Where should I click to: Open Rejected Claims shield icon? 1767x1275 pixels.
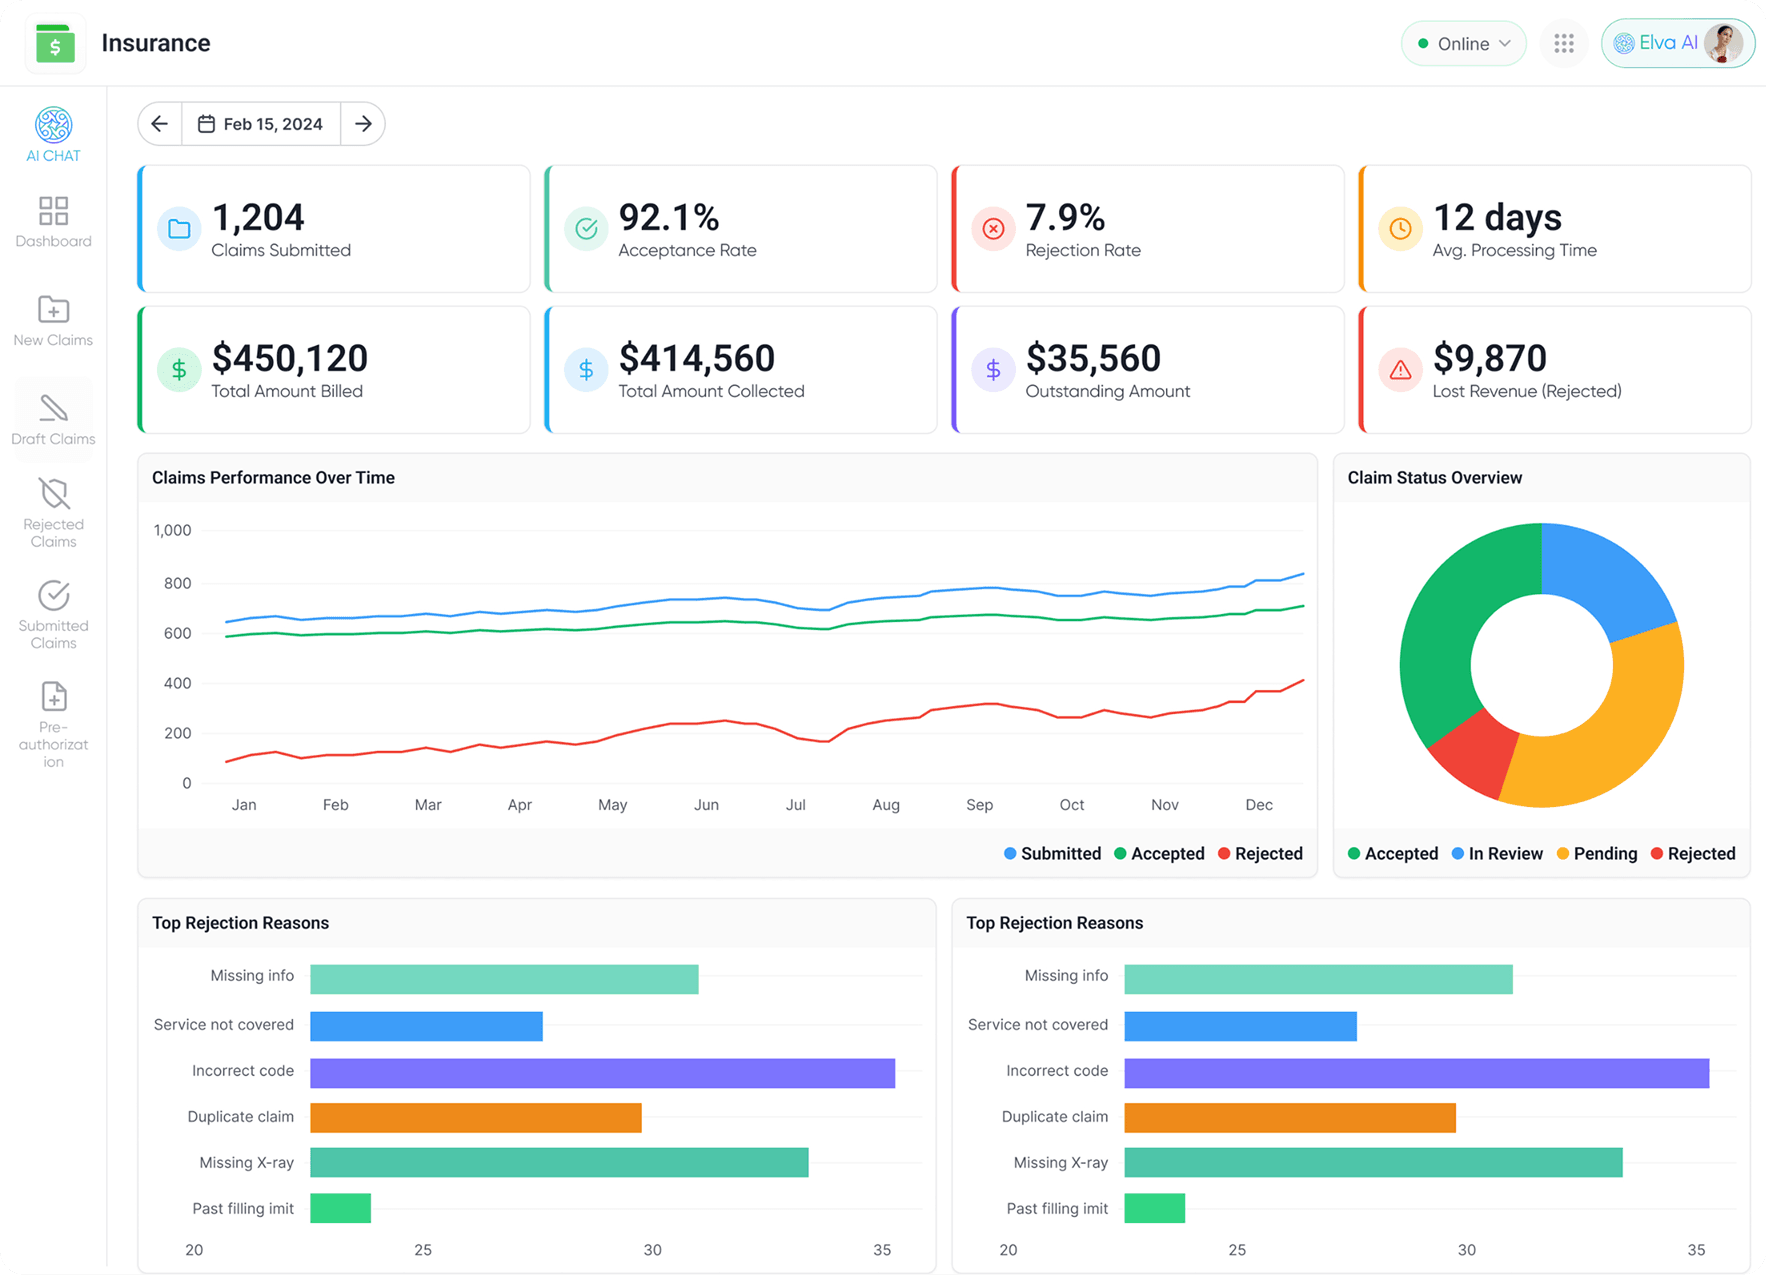[x=53, y=512]
